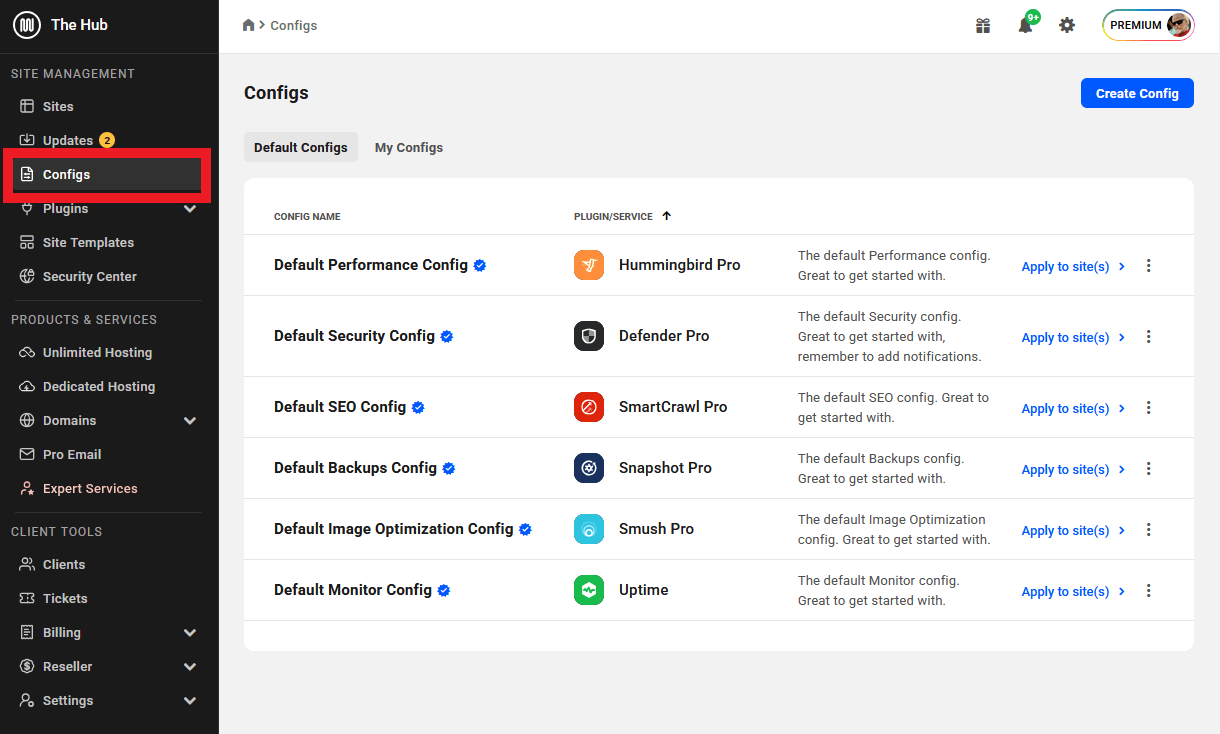Click the Snapshot Pro plugin icon
The height and width of the screenshot is (734, 1220).
[589, 468]
